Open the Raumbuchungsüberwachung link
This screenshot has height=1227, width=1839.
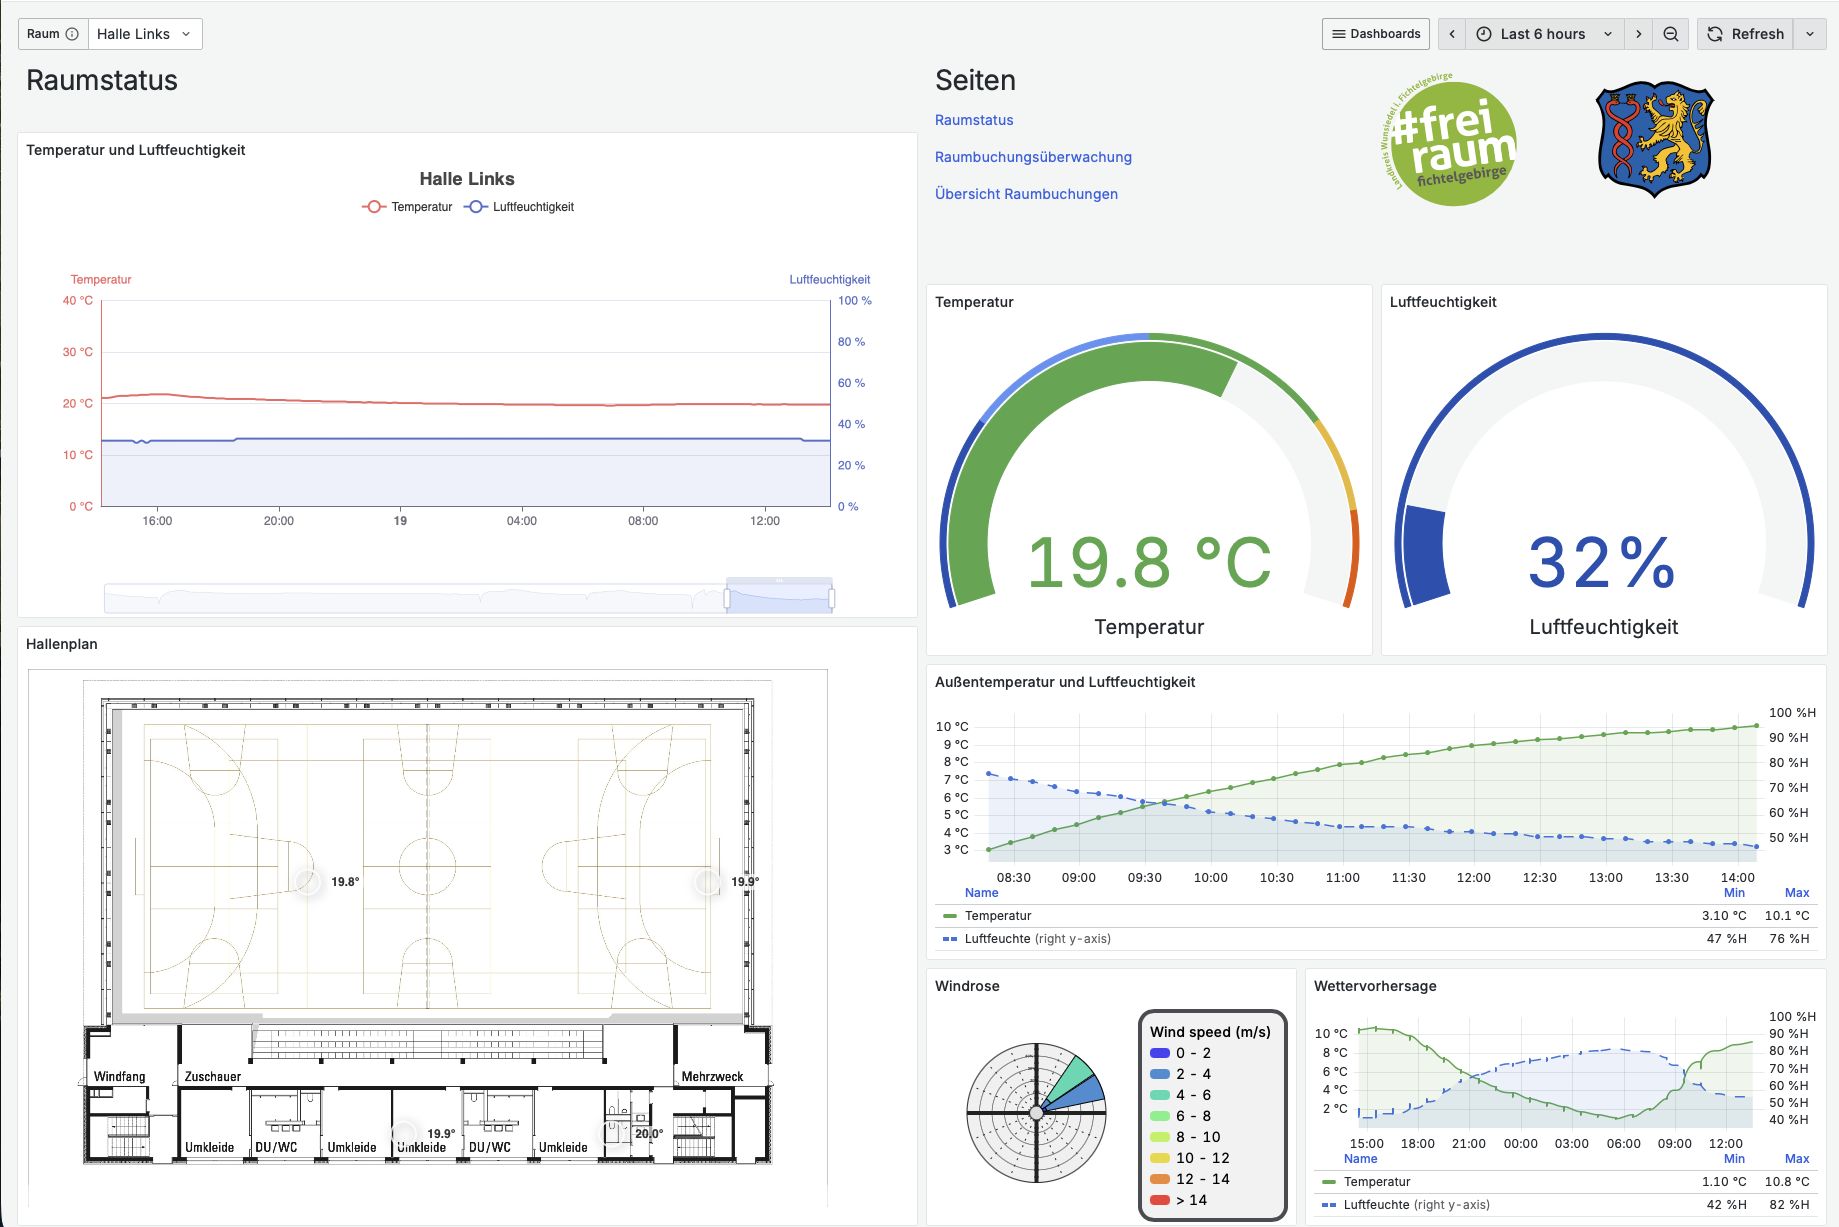1033,157
